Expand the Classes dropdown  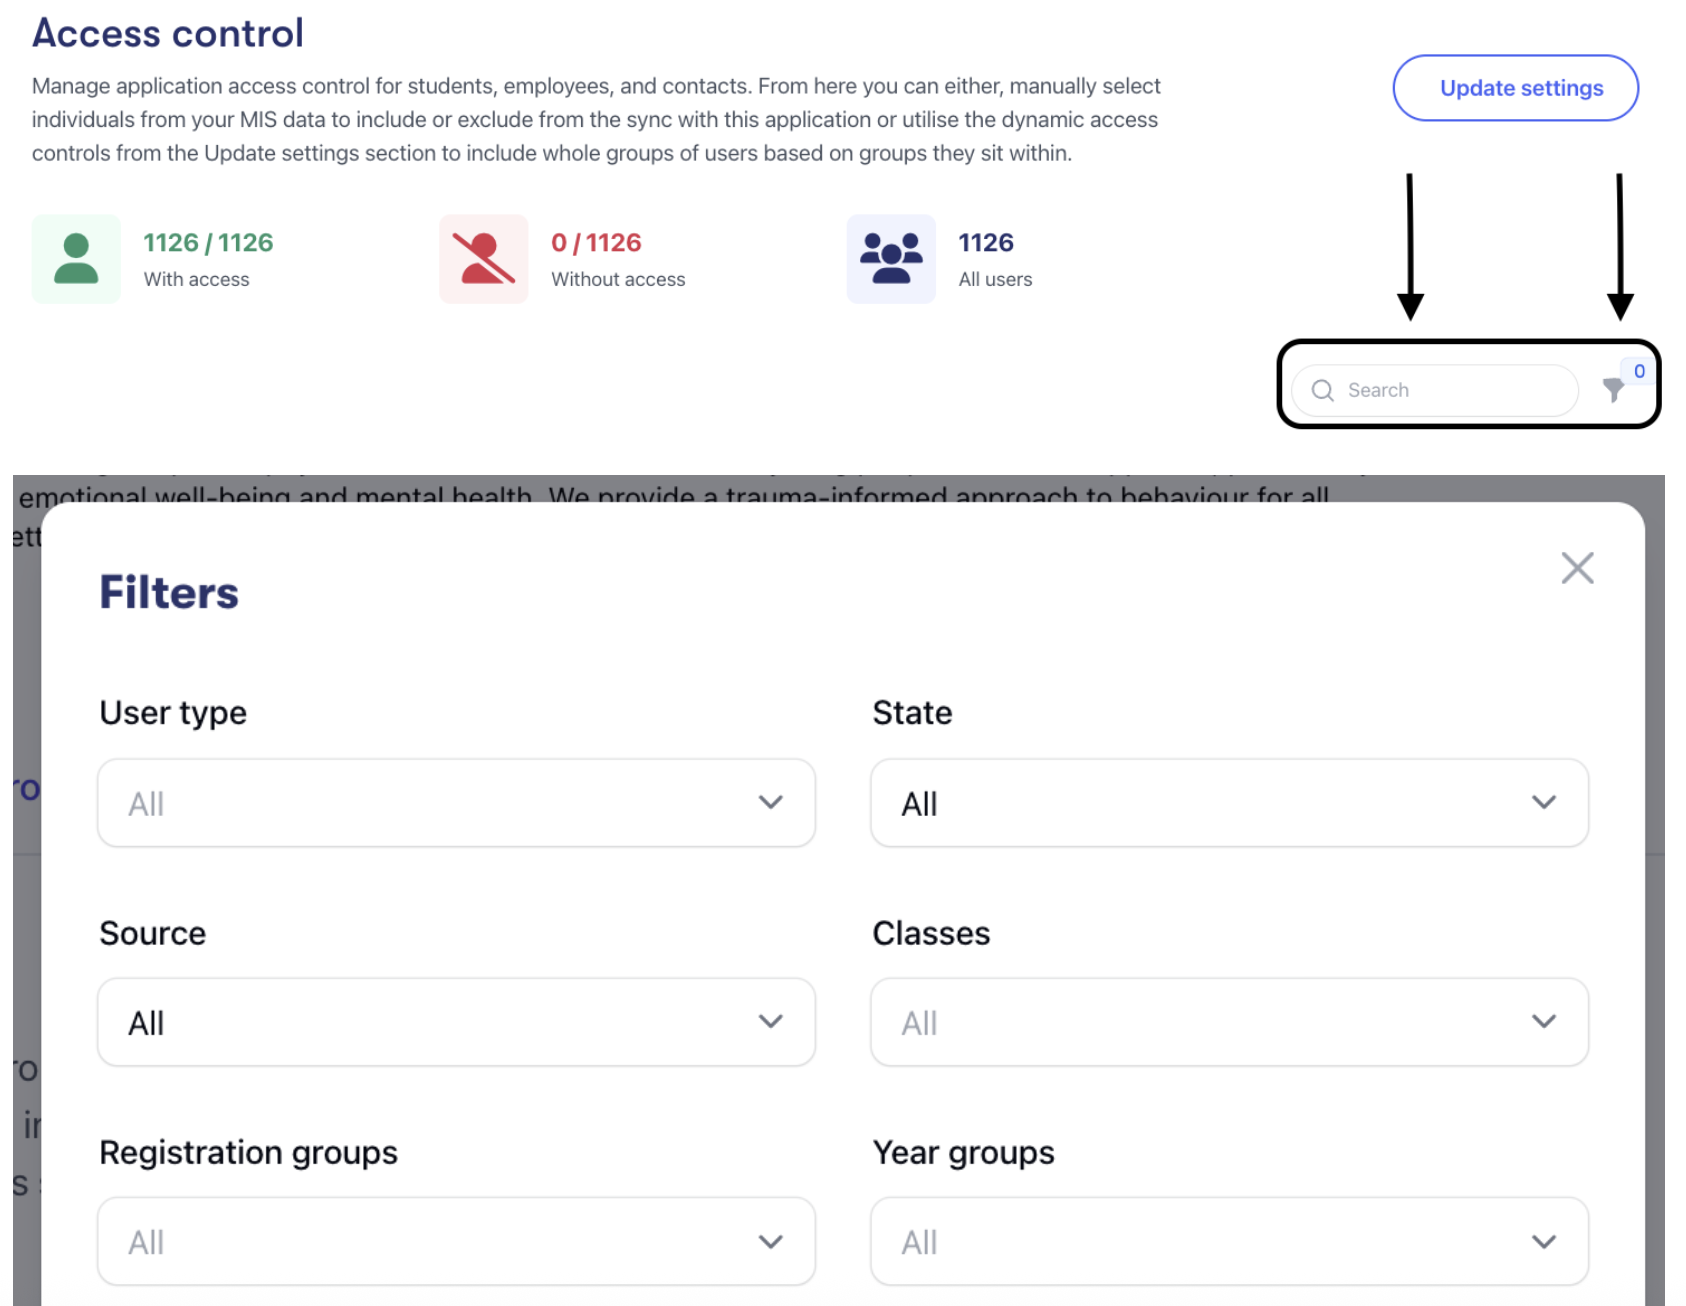tap(1229, 1022)
